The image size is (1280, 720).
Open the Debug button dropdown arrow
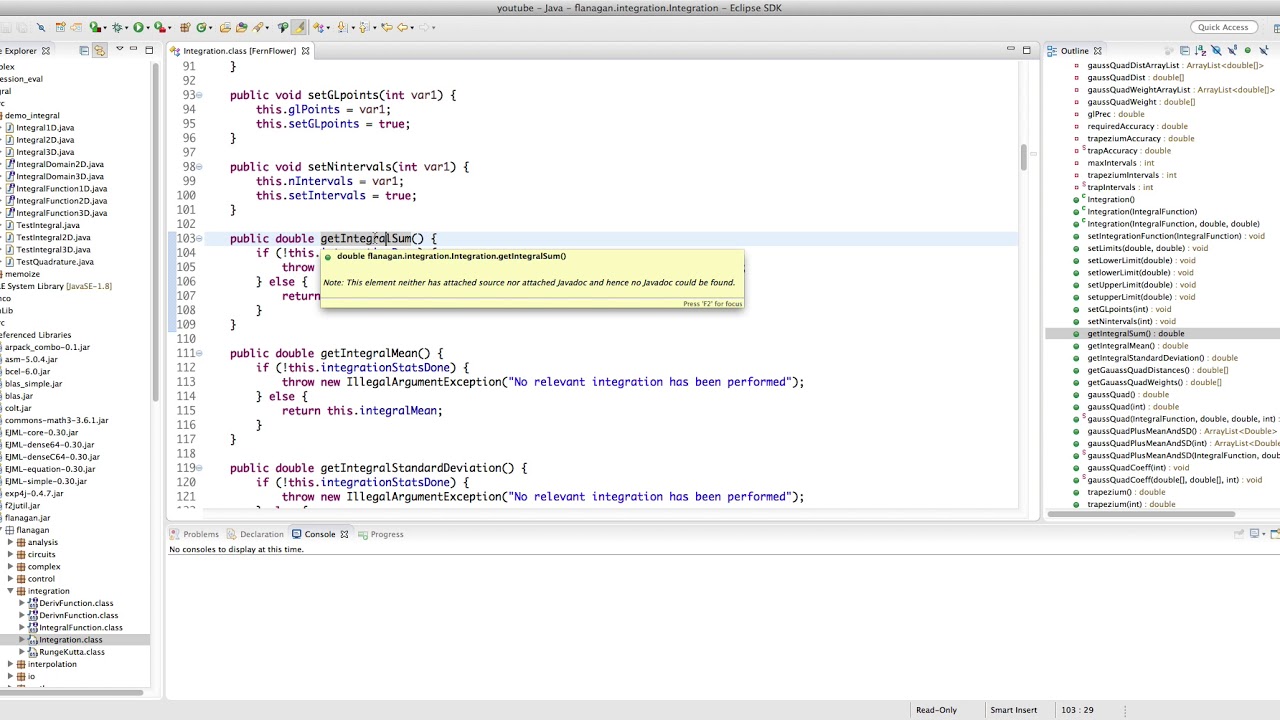pos(126,28)
